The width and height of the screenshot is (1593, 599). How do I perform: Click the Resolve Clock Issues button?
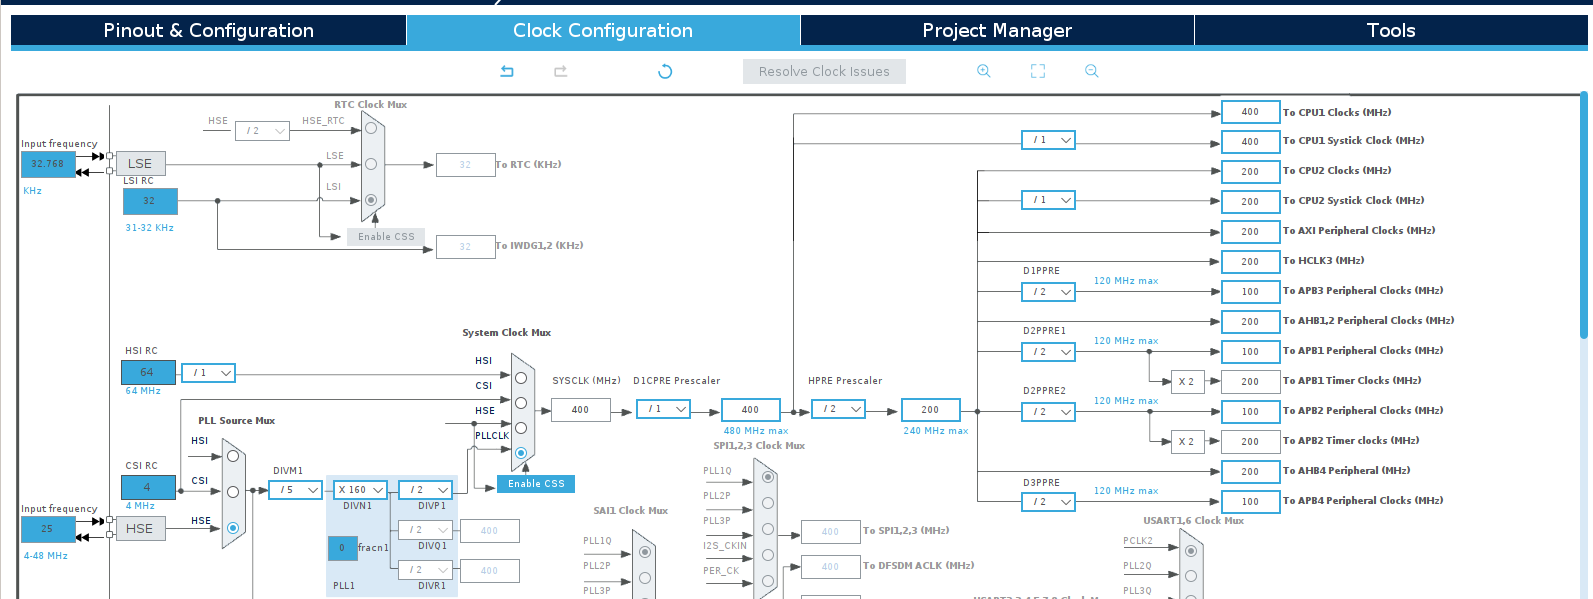824,72
